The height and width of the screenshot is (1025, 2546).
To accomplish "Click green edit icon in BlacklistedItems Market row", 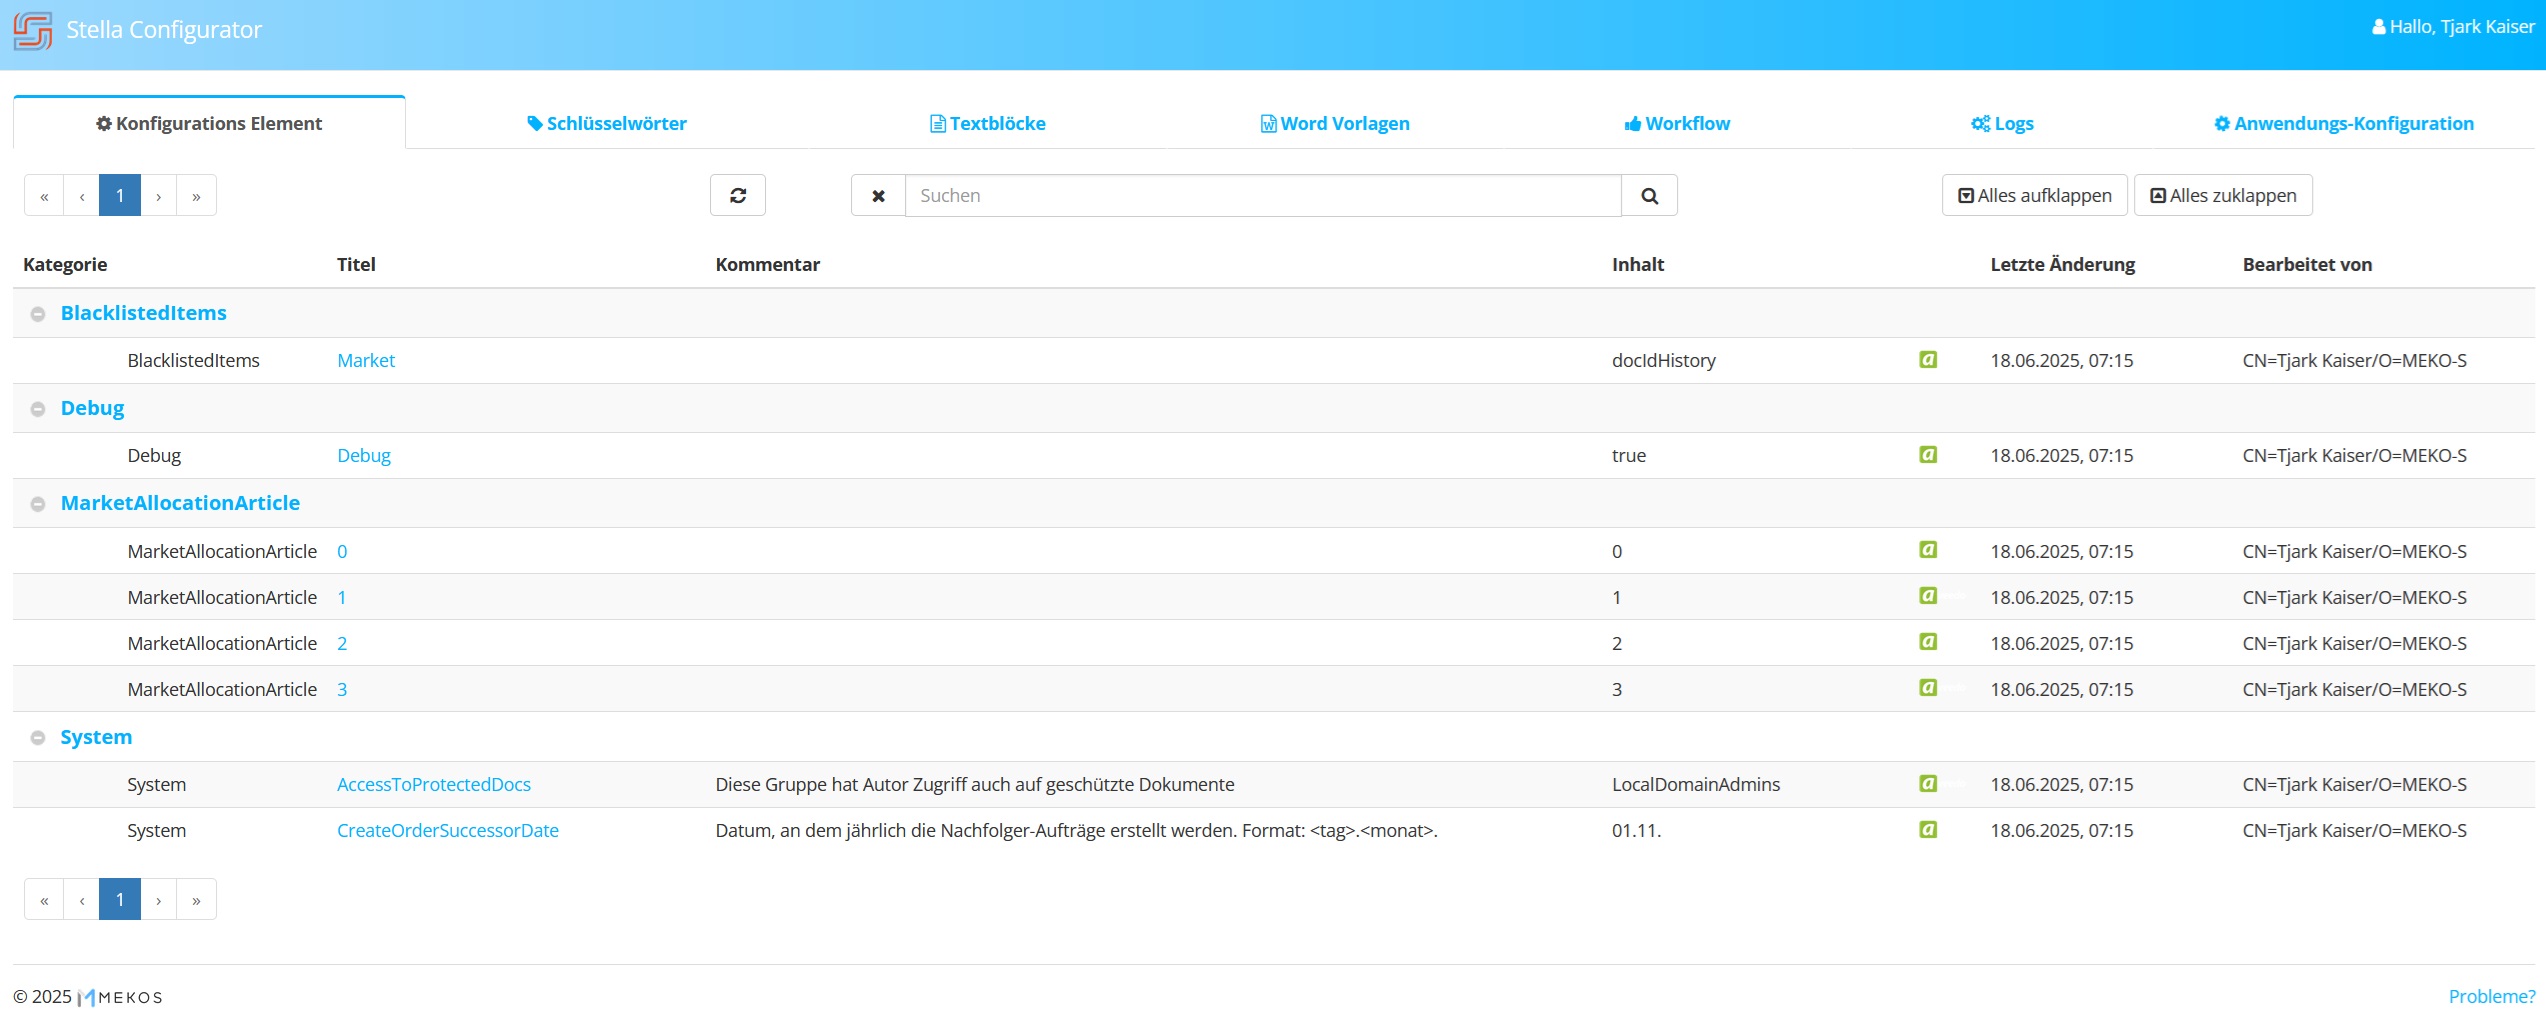I will click(1927, 360).
